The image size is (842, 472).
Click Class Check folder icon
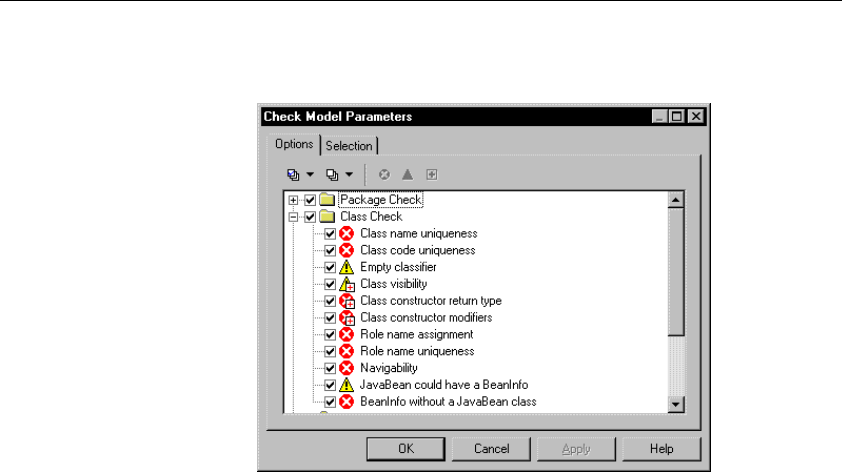tap(327, 216)
